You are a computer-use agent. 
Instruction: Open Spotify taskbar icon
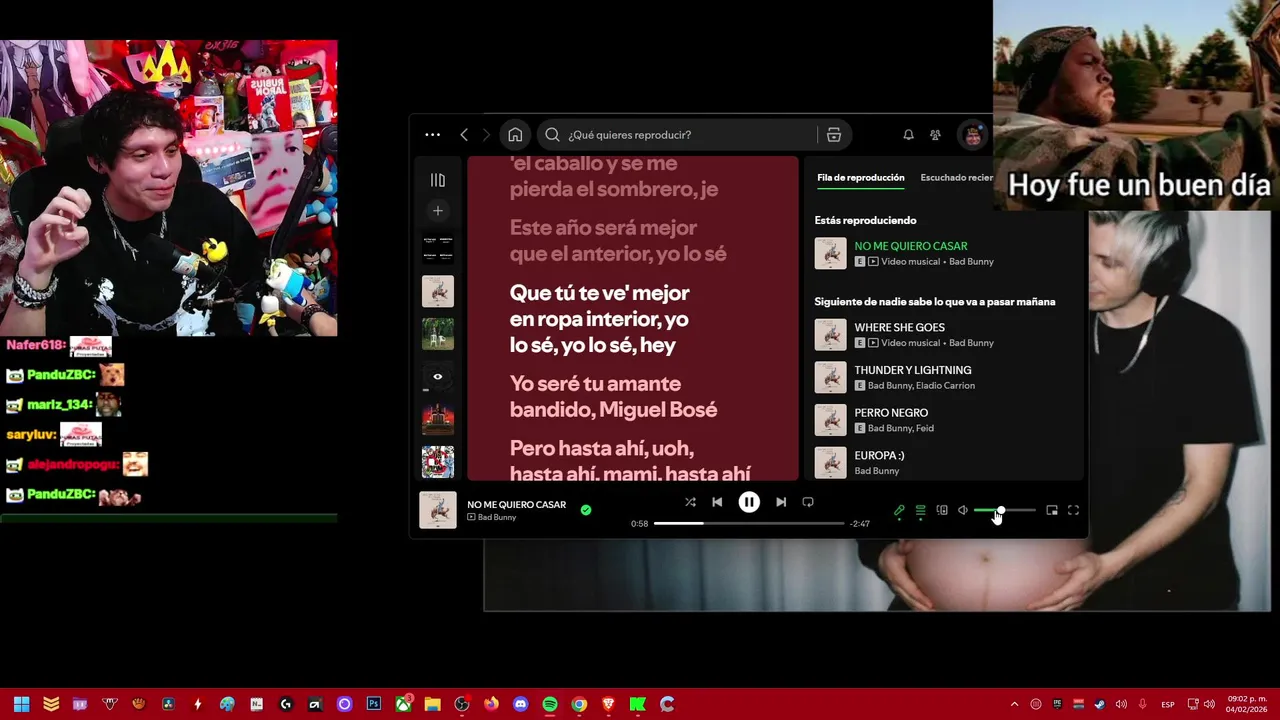click(x=549, y=704)
